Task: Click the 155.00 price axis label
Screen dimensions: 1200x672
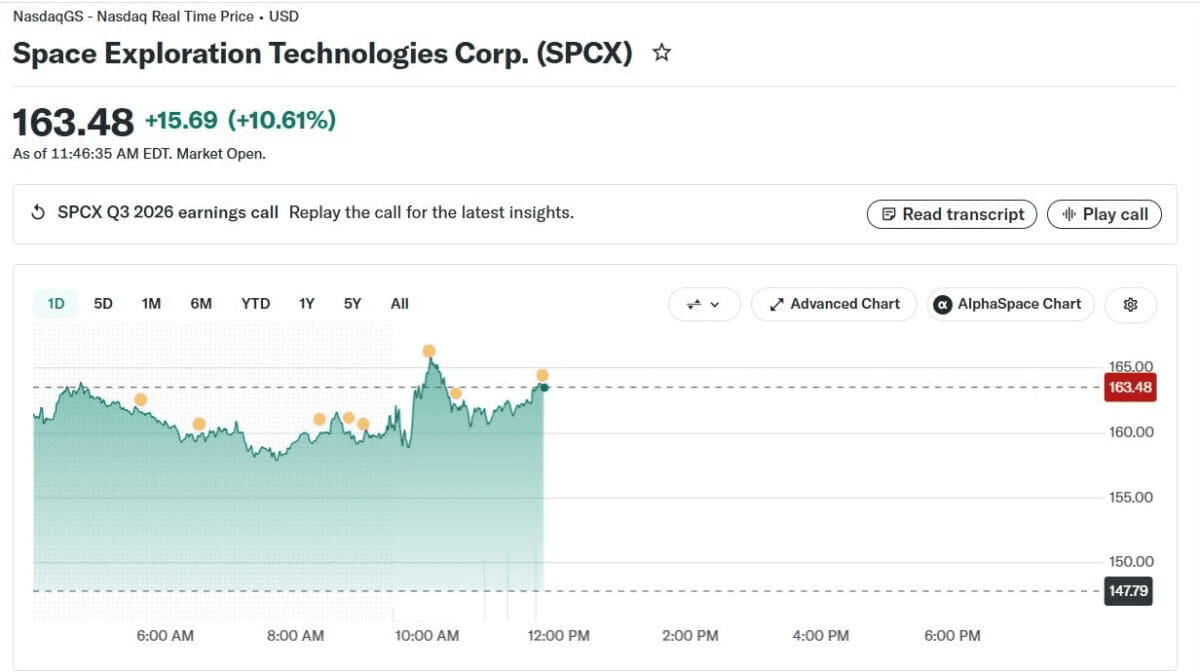Action: click(x=1131, y=497)
